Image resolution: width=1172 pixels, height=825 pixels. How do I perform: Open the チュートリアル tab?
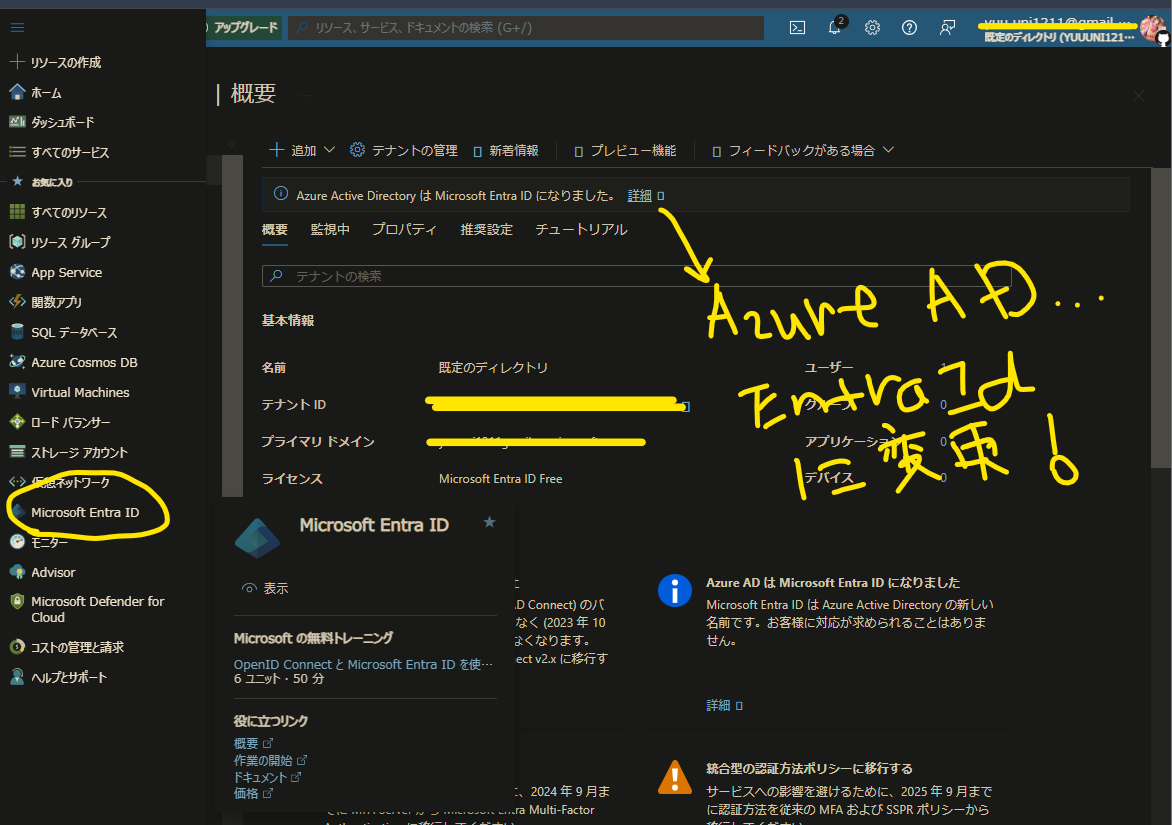(x=581, y=229)
